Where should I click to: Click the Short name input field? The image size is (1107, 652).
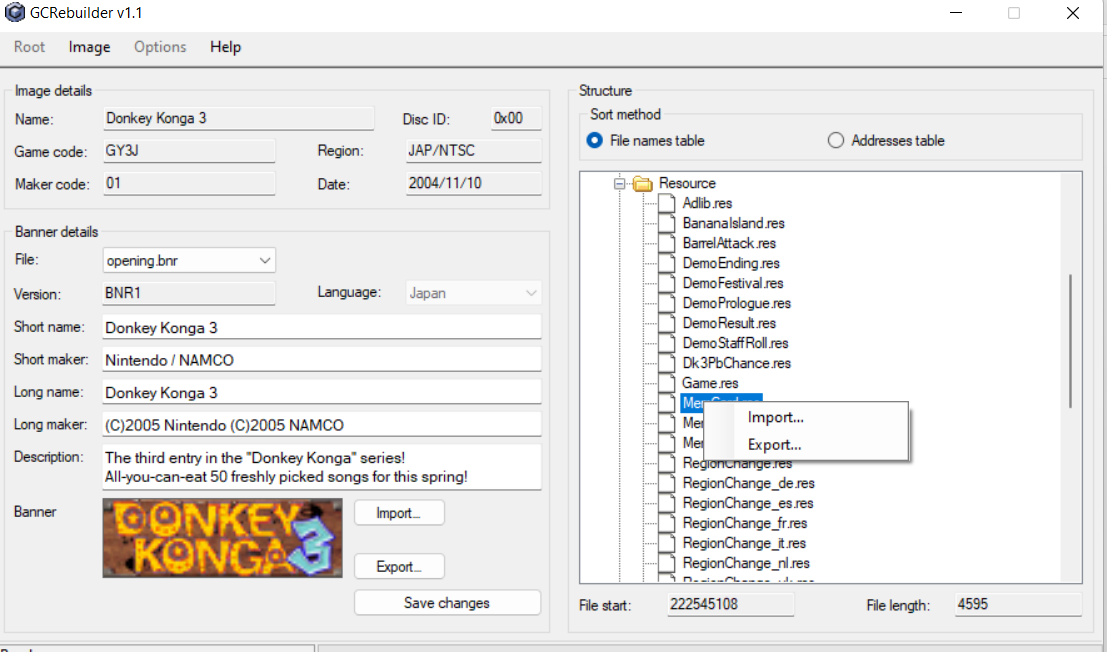322,327
